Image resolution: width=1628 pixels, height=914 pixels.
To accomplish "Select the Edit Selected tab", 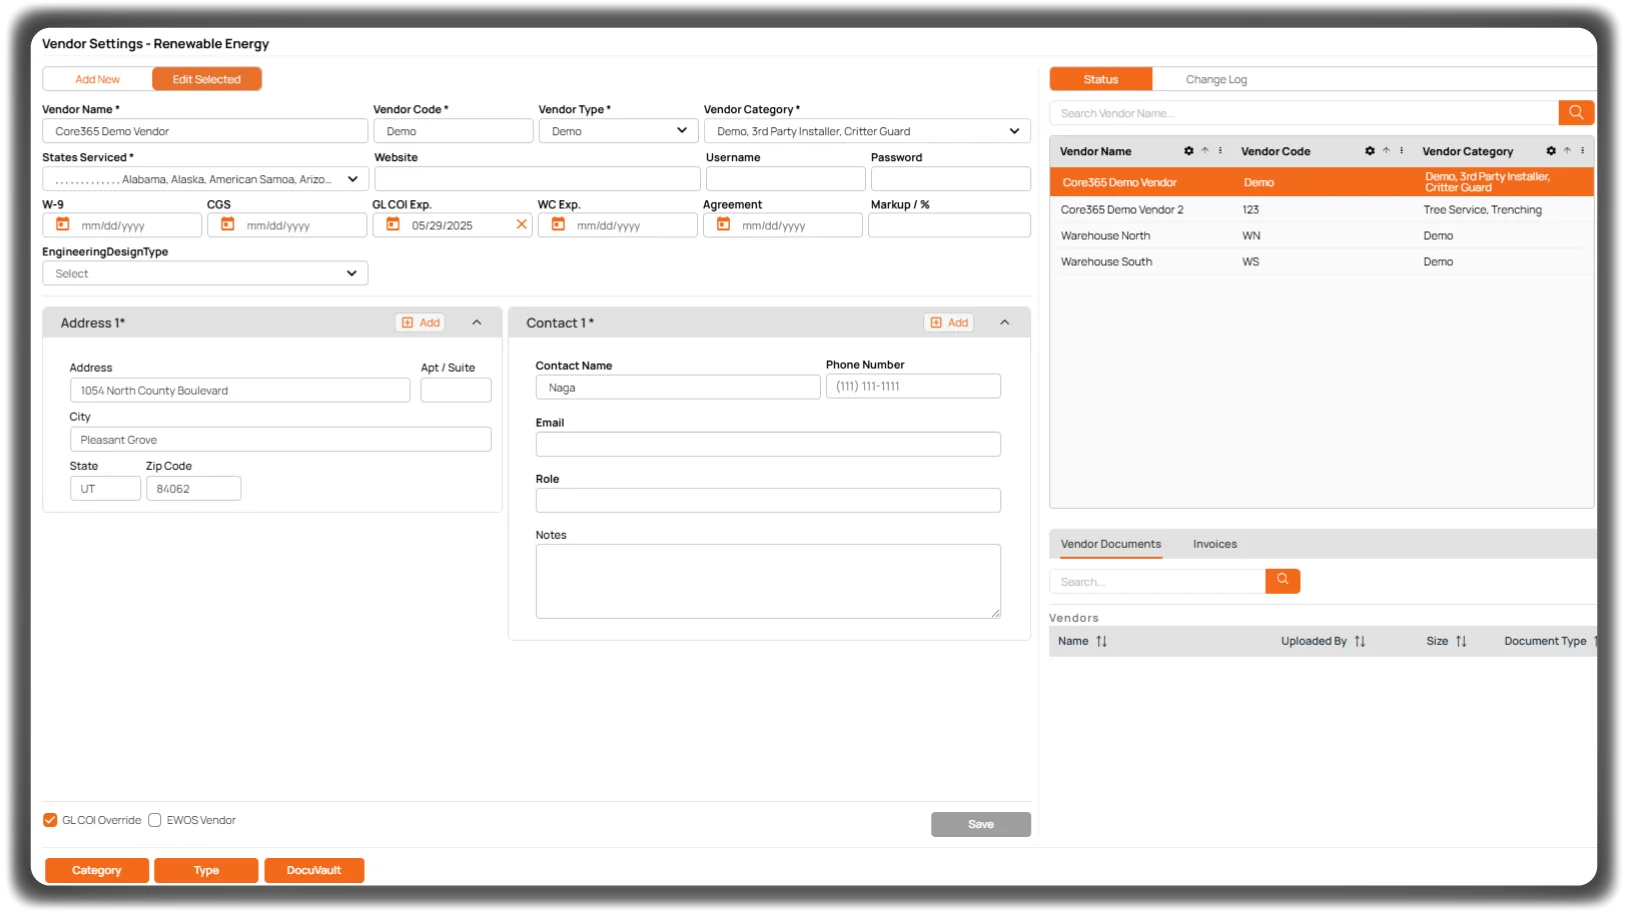I will [206, 79].
